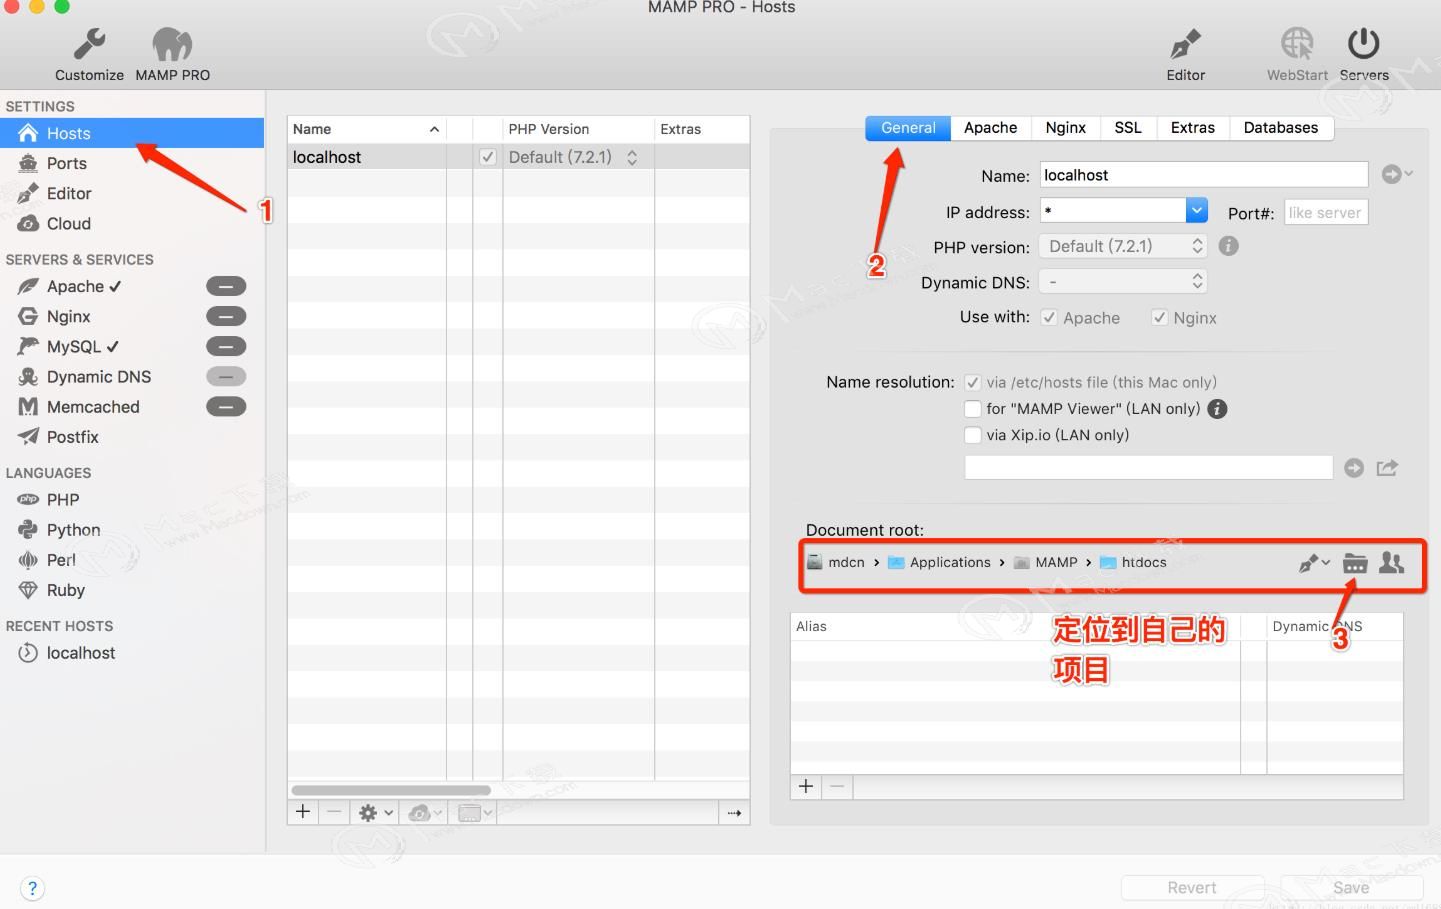
Task: Click the Save button
Action: [1351, 887]
